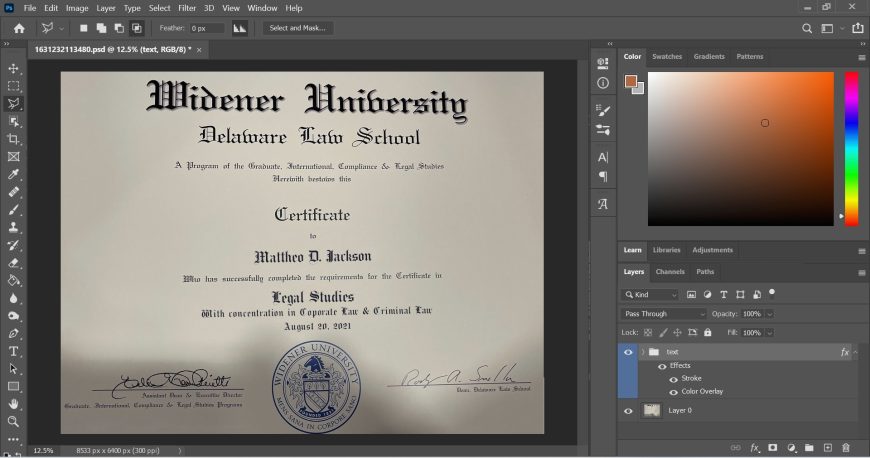Viewport: 870px width, 458px height.
Task: Click the Select and Mask button
Action: point(297,28)
